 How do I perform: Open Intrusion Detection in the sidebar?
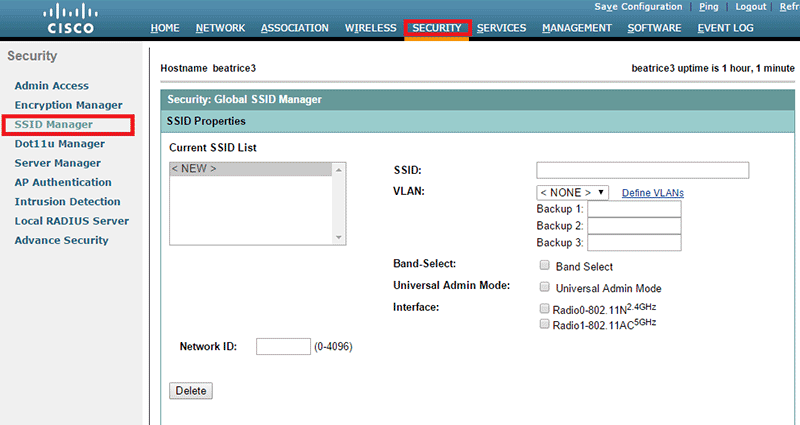[67, 202]
